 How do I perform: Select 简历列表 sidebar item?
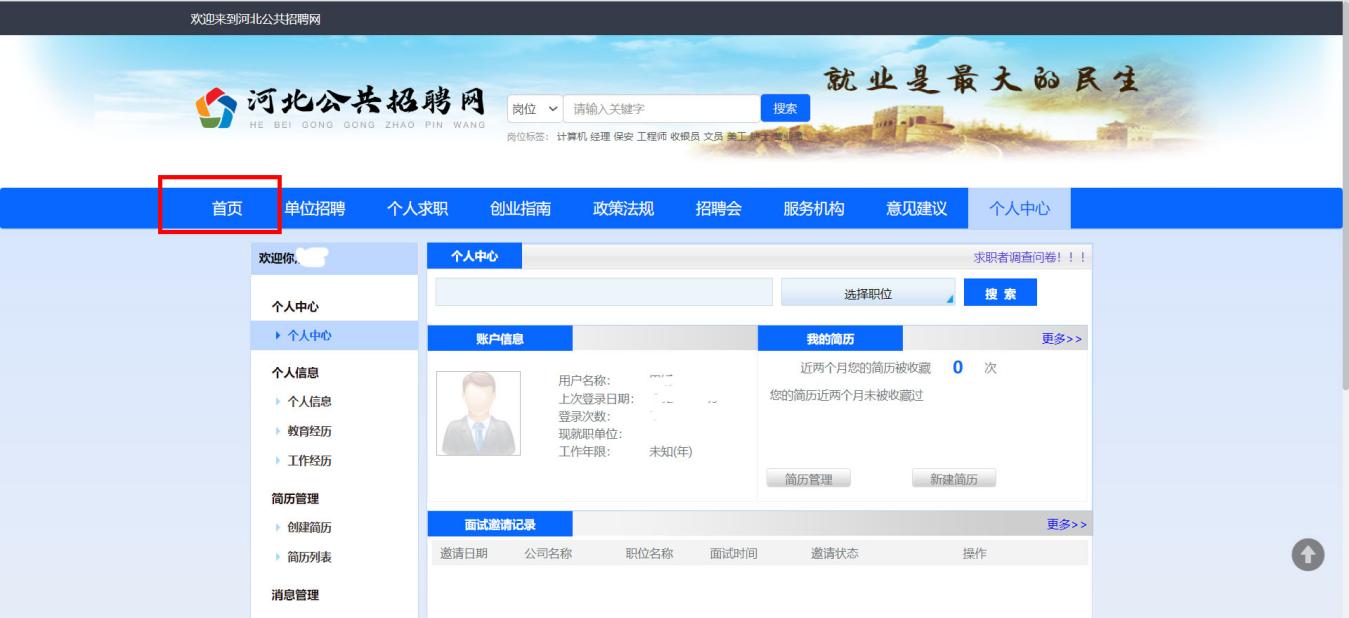tap(309, 558)
